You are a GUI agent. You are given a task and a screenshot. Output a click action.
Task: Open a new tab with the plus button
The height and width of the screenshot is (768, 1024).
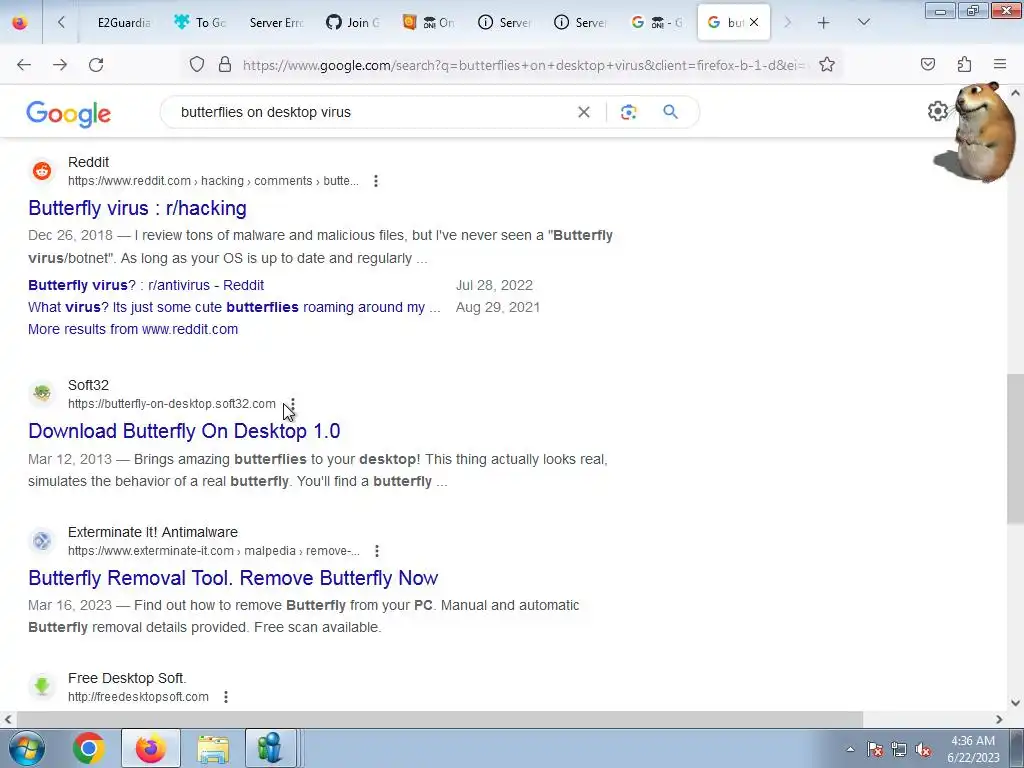[824, 23]
